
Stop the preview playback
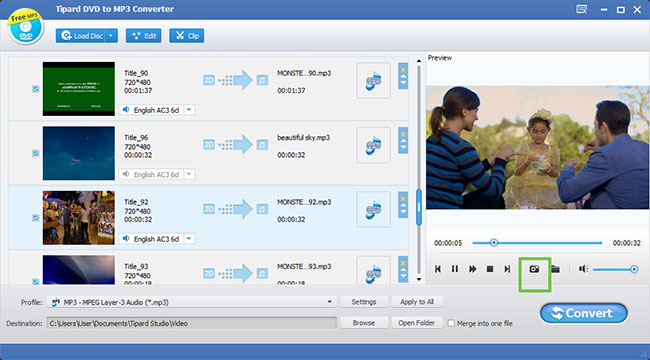(x=490, y=269)
